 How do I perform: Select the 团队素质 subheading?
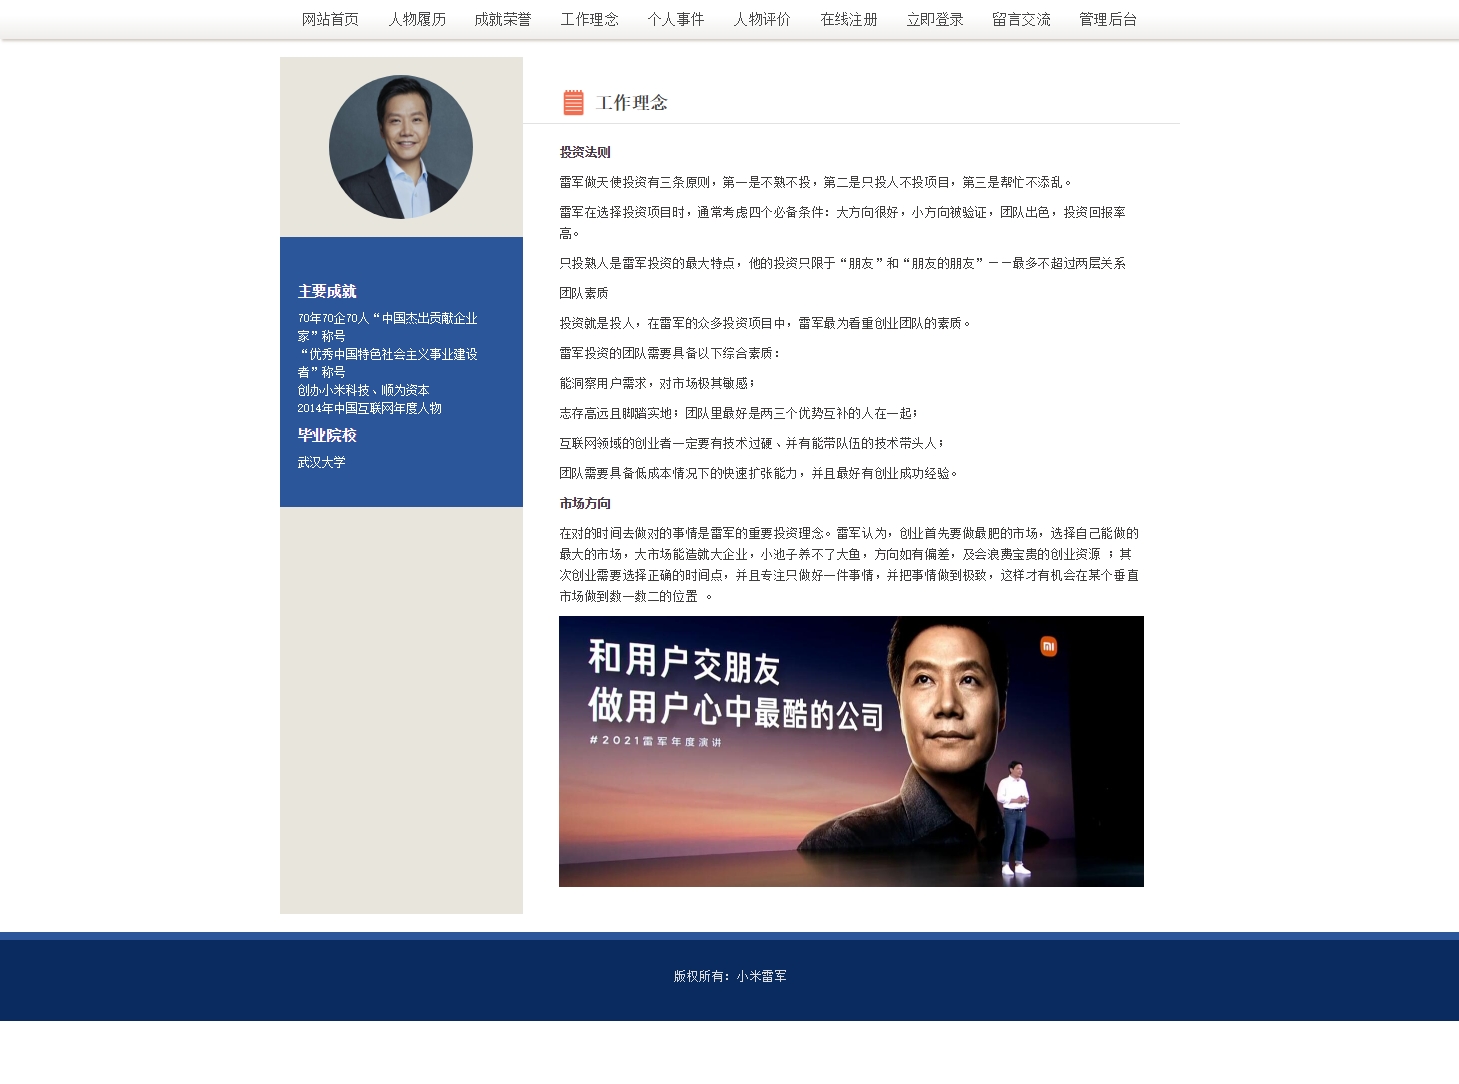click(x=584, y=293)
